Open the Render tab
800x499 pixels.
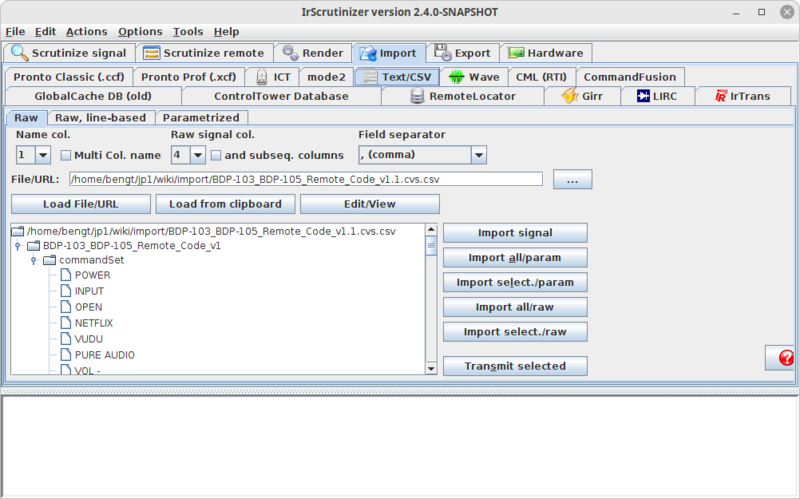313,53
